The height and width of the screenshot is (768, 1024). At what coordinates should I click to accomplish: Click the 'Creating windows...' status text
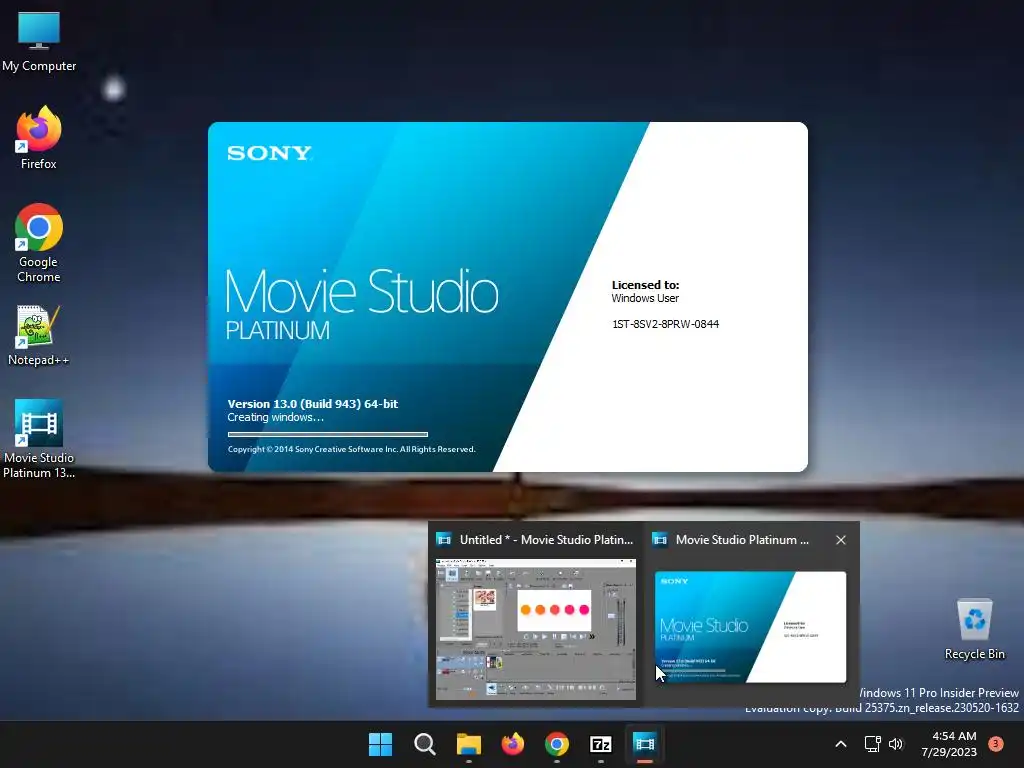pyautogui.click(x=276, y=417)
